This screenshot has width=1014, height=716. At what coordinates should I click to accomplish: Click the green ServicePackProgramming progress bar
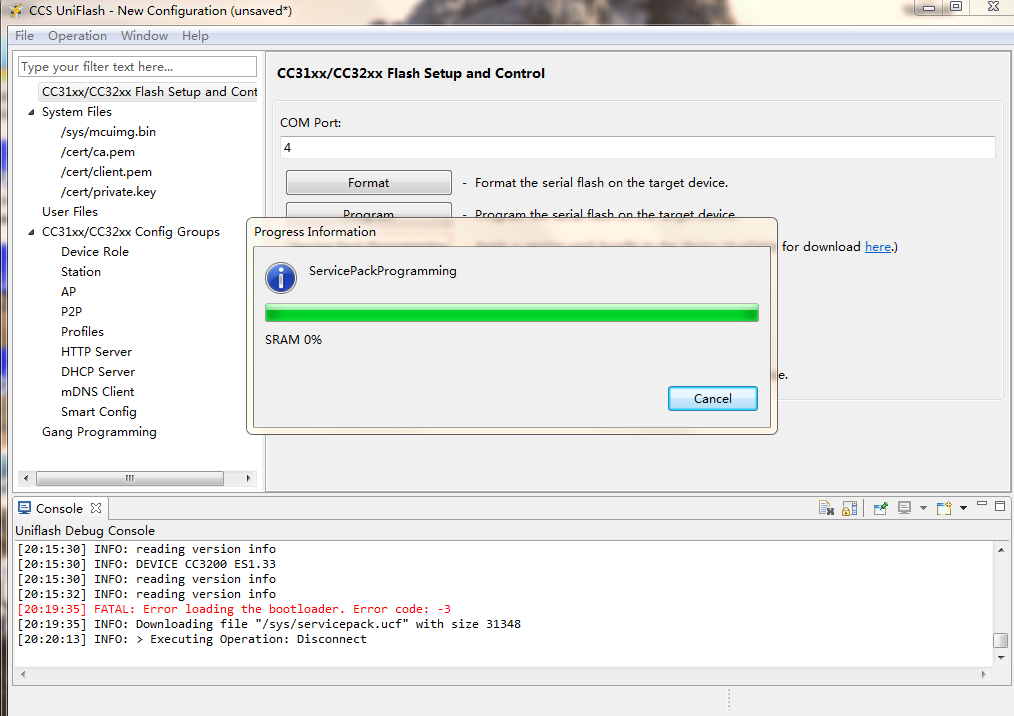512,313
